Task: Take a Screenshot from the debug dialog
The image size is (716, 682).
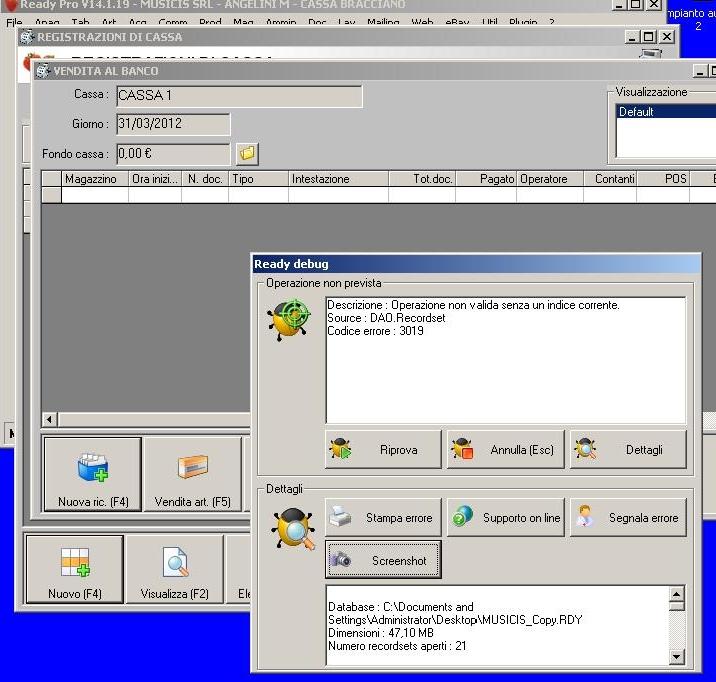Action: 383,560
